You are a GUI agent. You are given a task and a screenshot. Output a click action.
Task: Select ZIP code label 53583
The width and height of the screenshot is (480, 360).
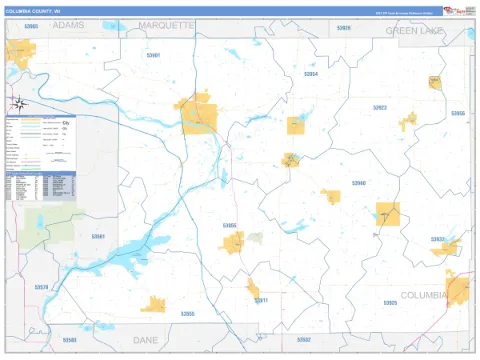[70, 340]
